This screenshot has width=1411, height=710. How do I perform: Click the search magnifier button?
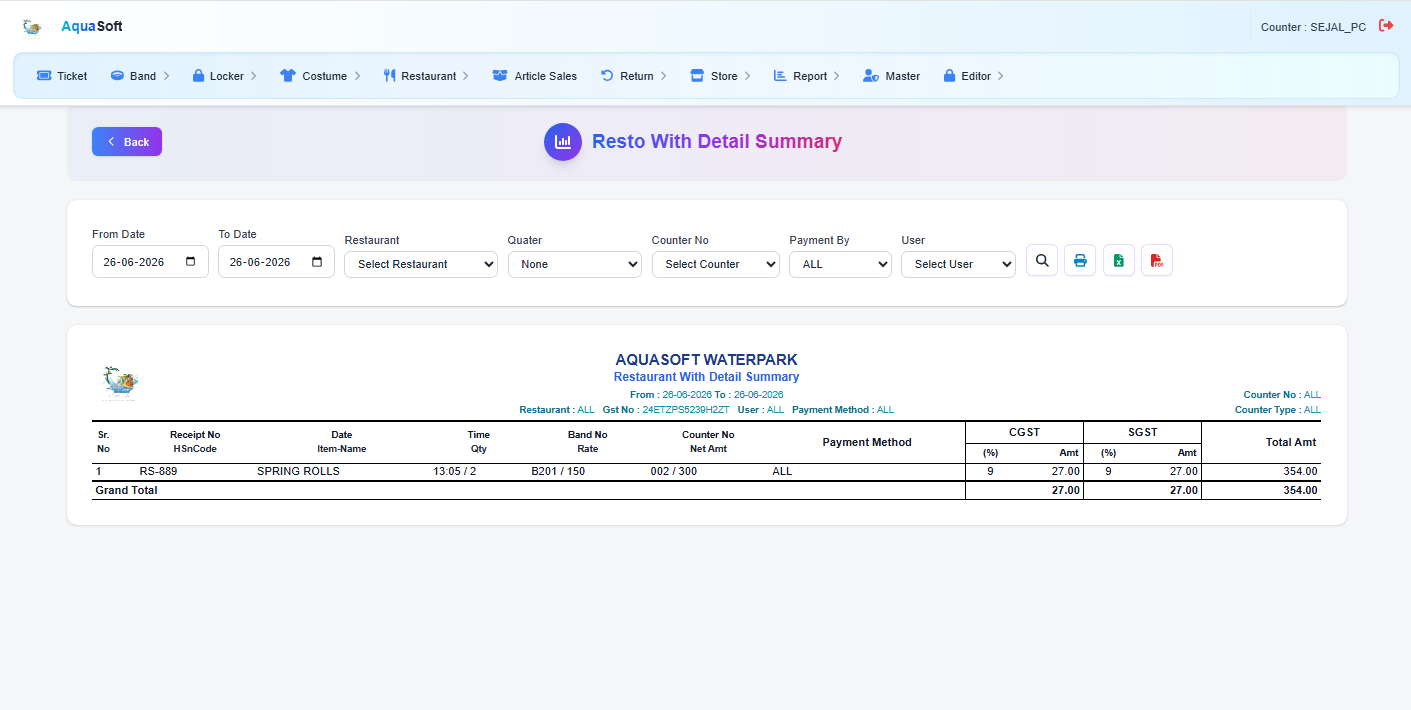[x=1042, y=261]
